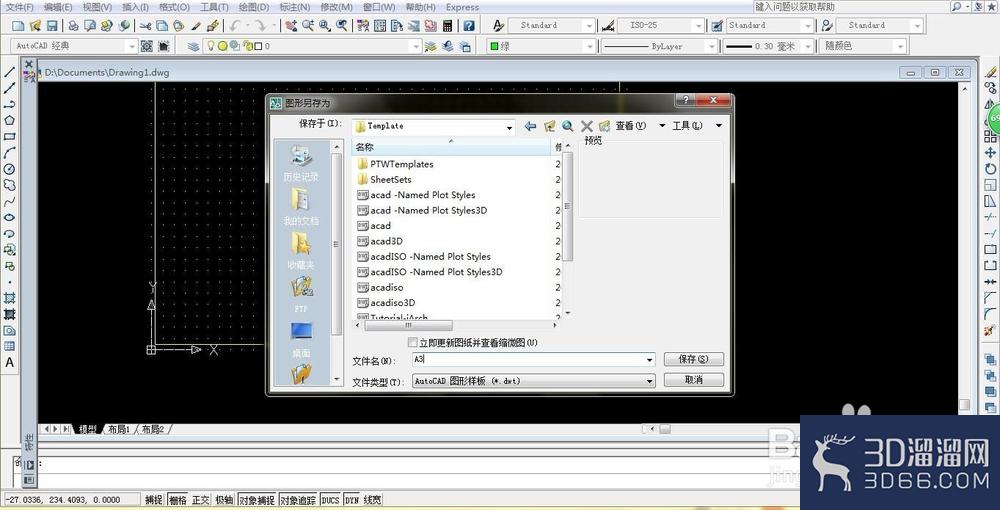Open the 文件类型 dropdown
This screenshot has height=510, width=1000.
click(x=649, y=381)
